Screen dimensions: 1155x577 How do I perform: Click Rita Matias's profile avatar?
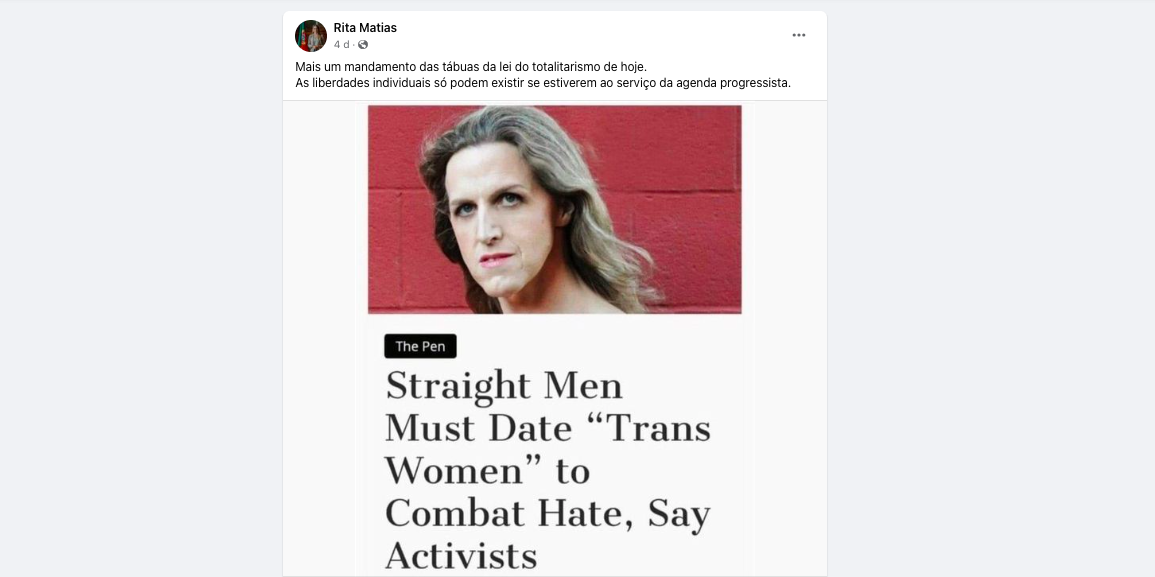[x=311, y=35]
